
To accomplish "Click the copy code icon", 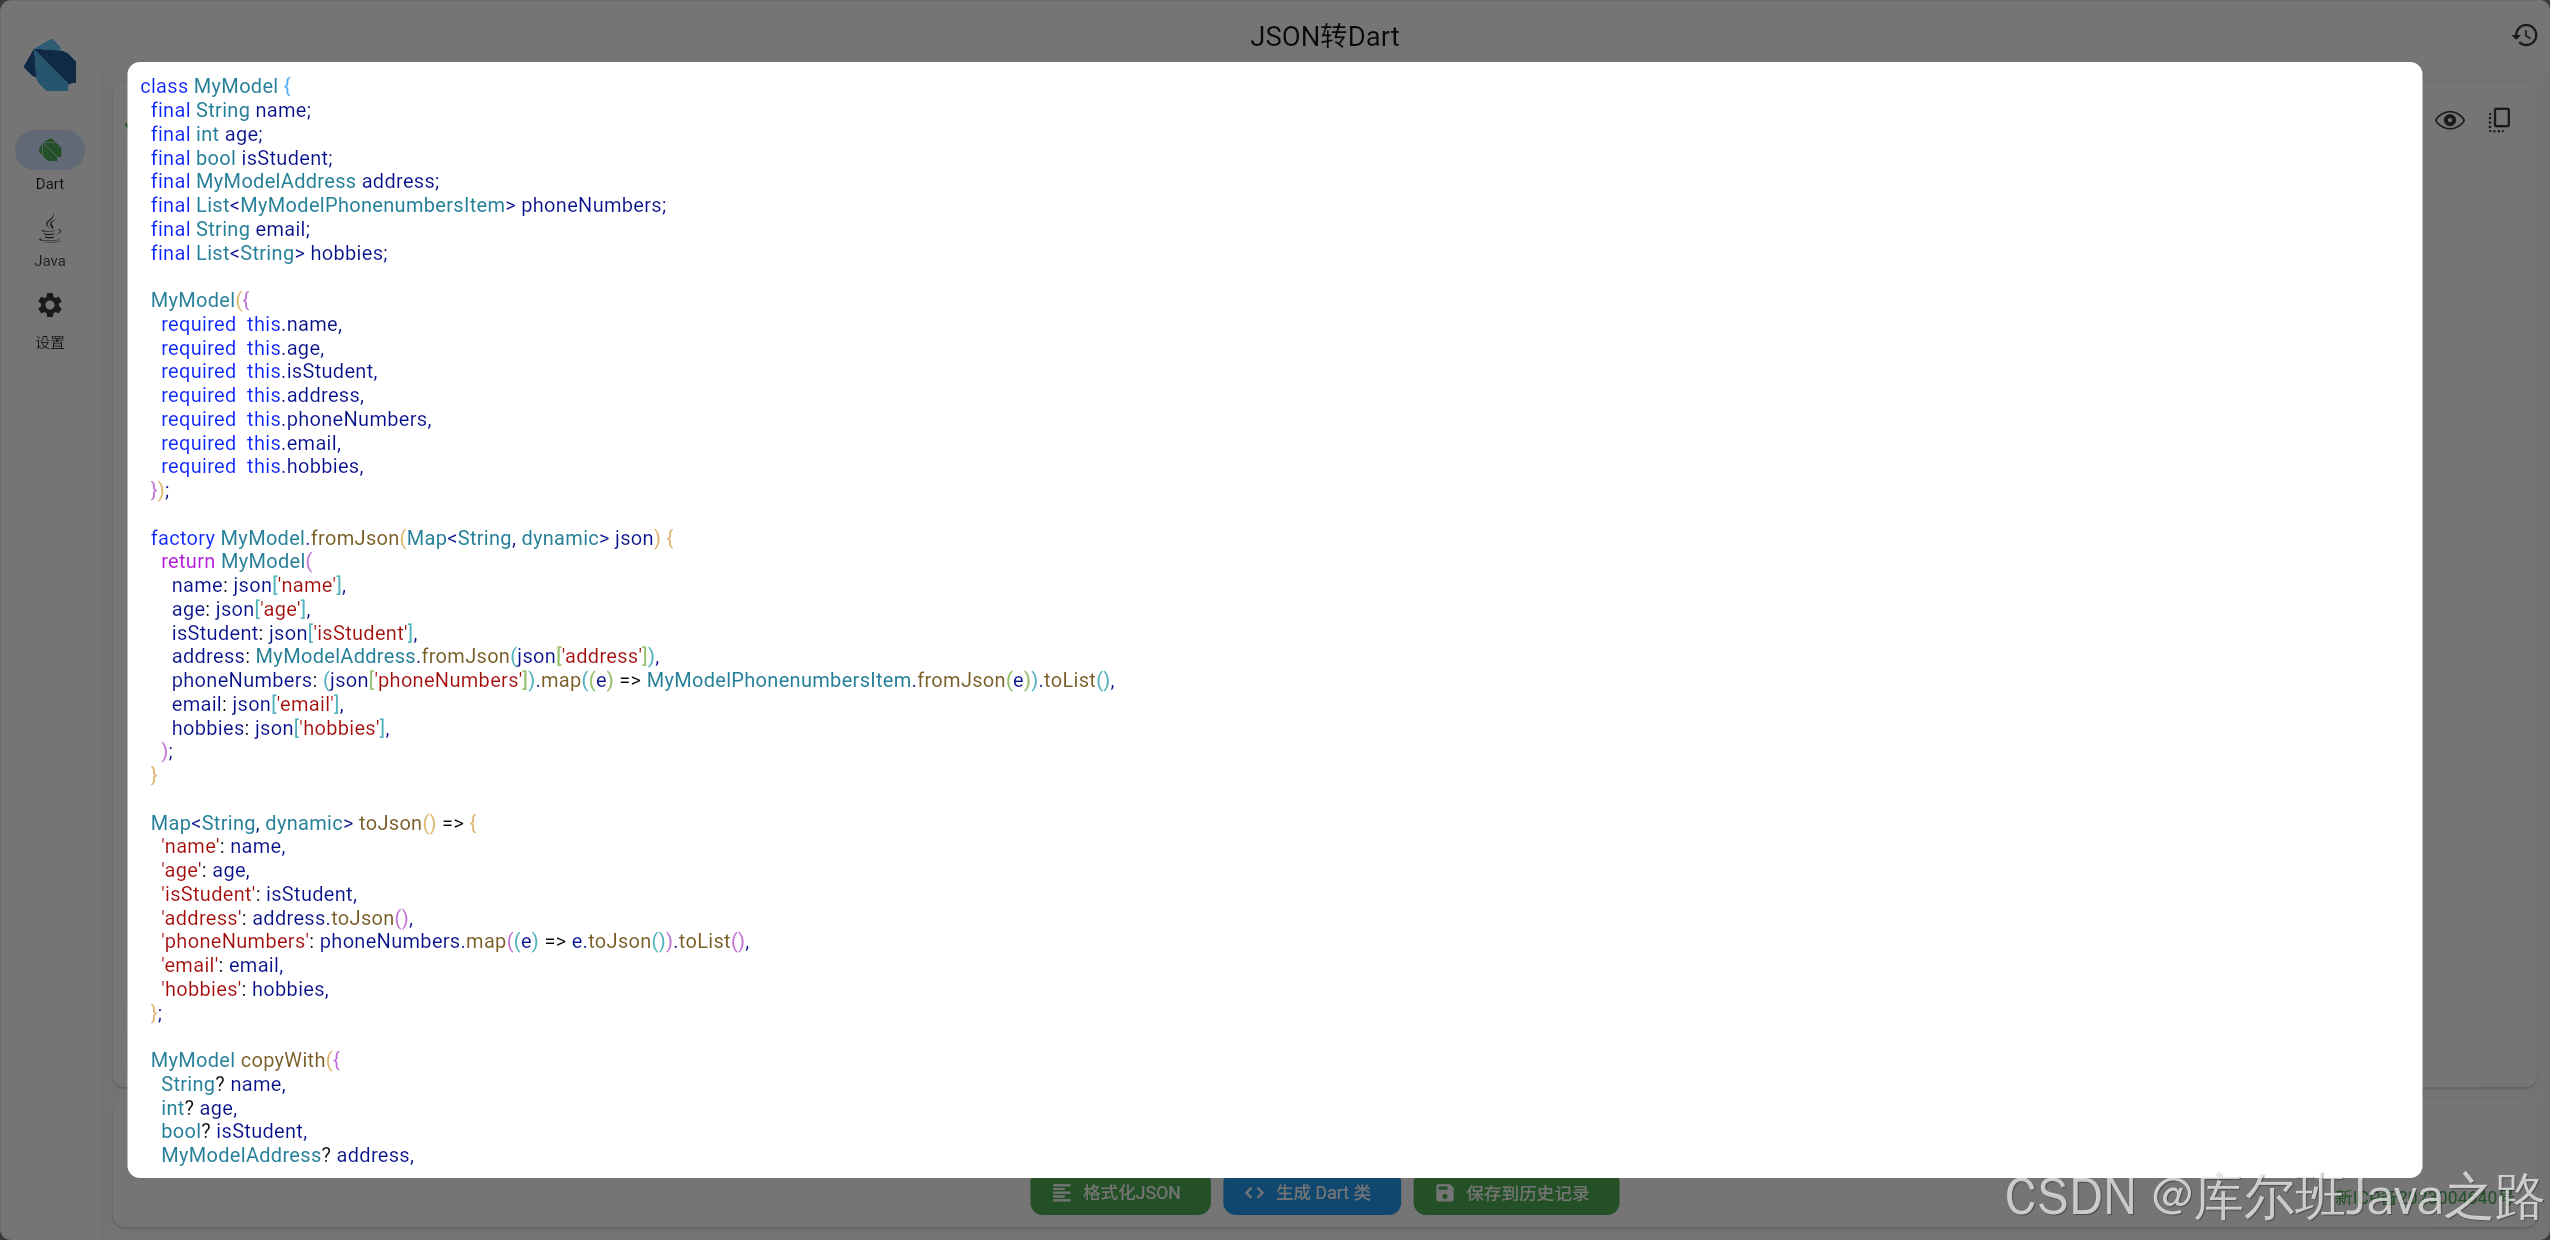I will (2499, 121).
